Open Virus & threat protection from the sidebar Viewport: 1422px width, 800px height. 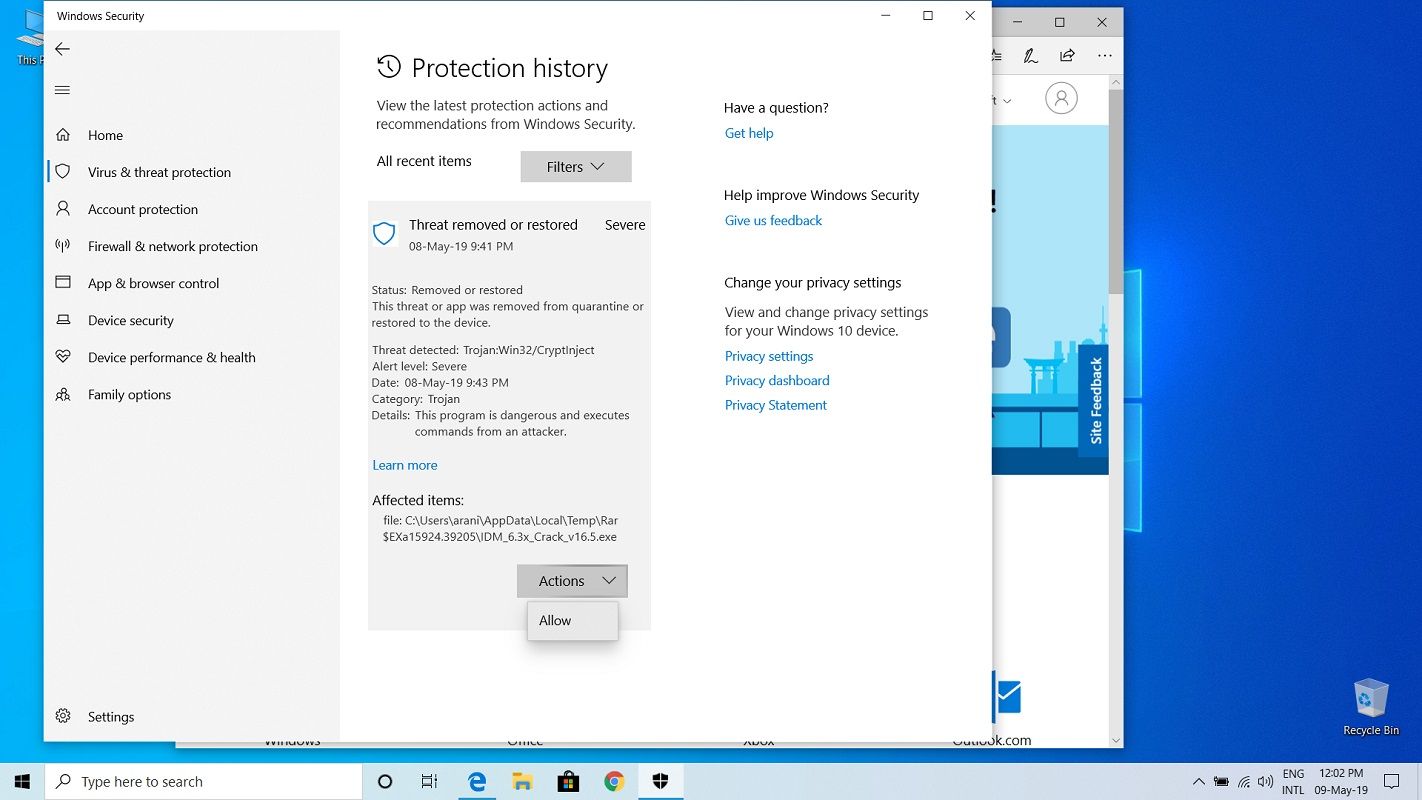click(x=160, y=172)
